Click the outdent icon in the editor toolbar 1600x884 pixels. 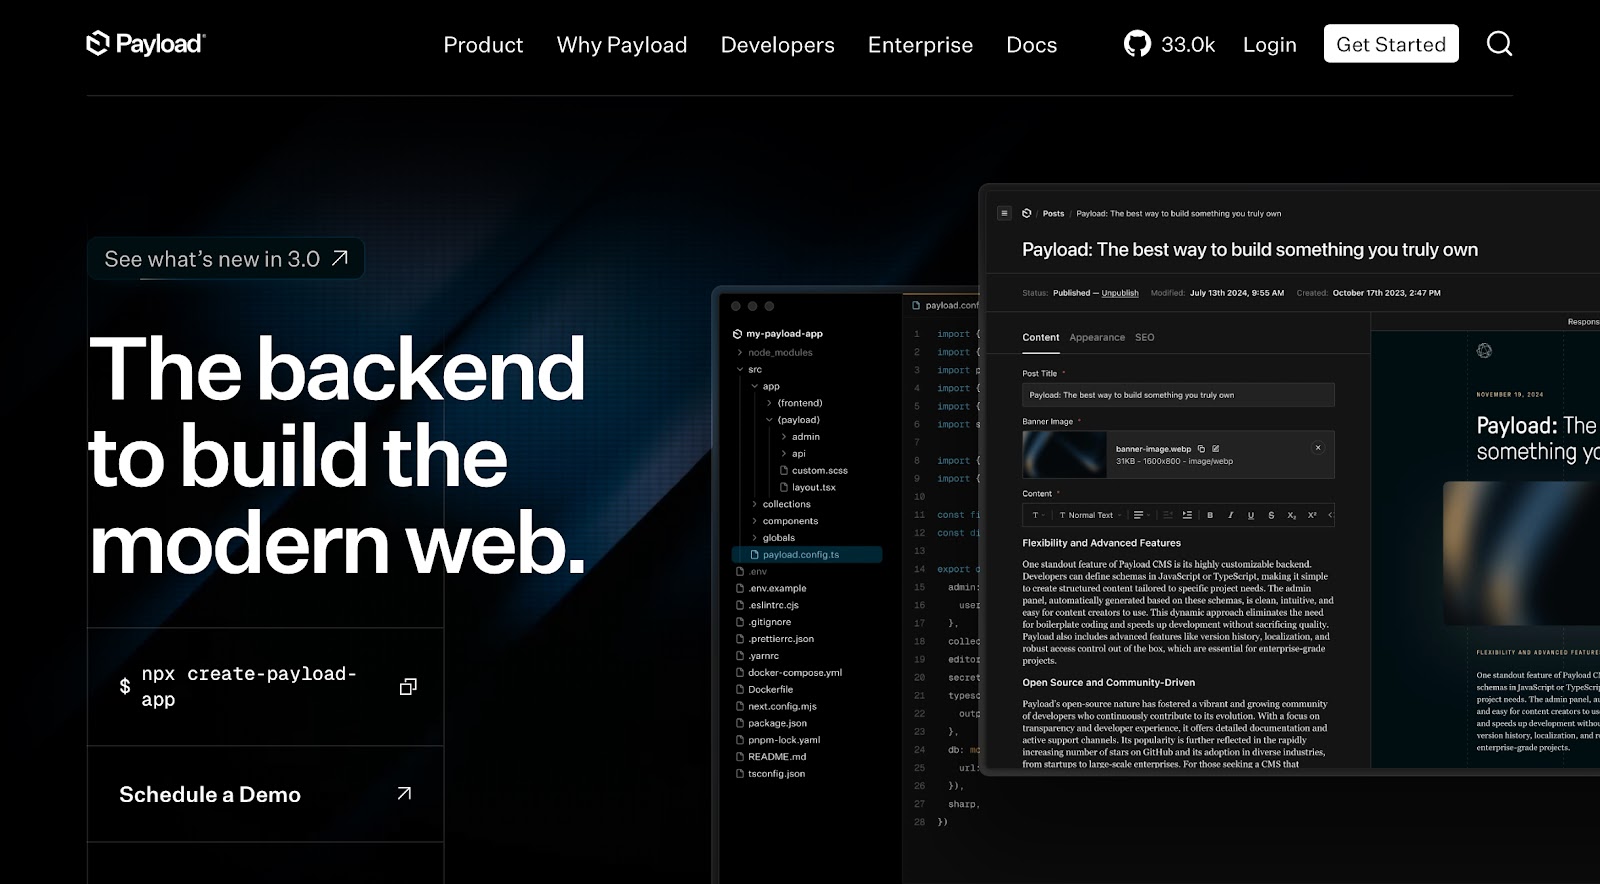1168,515
